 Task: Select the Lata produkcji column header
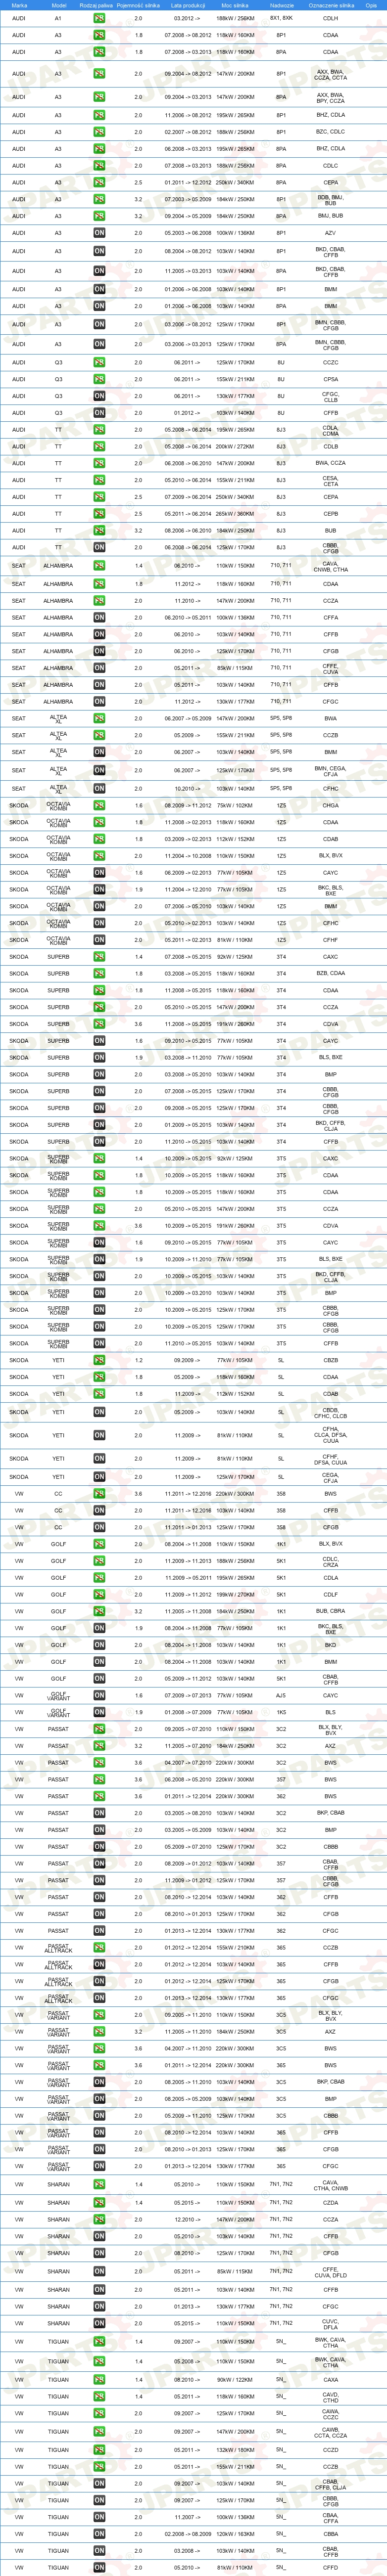pyautogui.click(x=187, y=5)
